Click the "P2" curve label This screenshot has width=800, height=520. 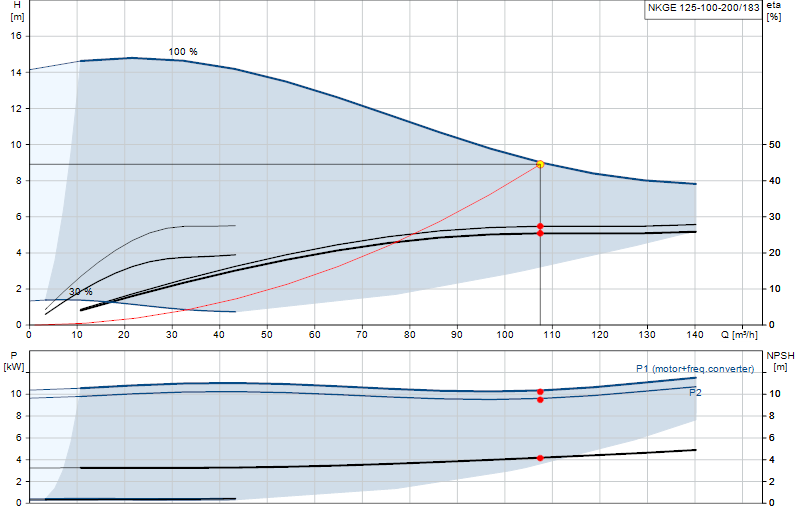click(695, 392)
